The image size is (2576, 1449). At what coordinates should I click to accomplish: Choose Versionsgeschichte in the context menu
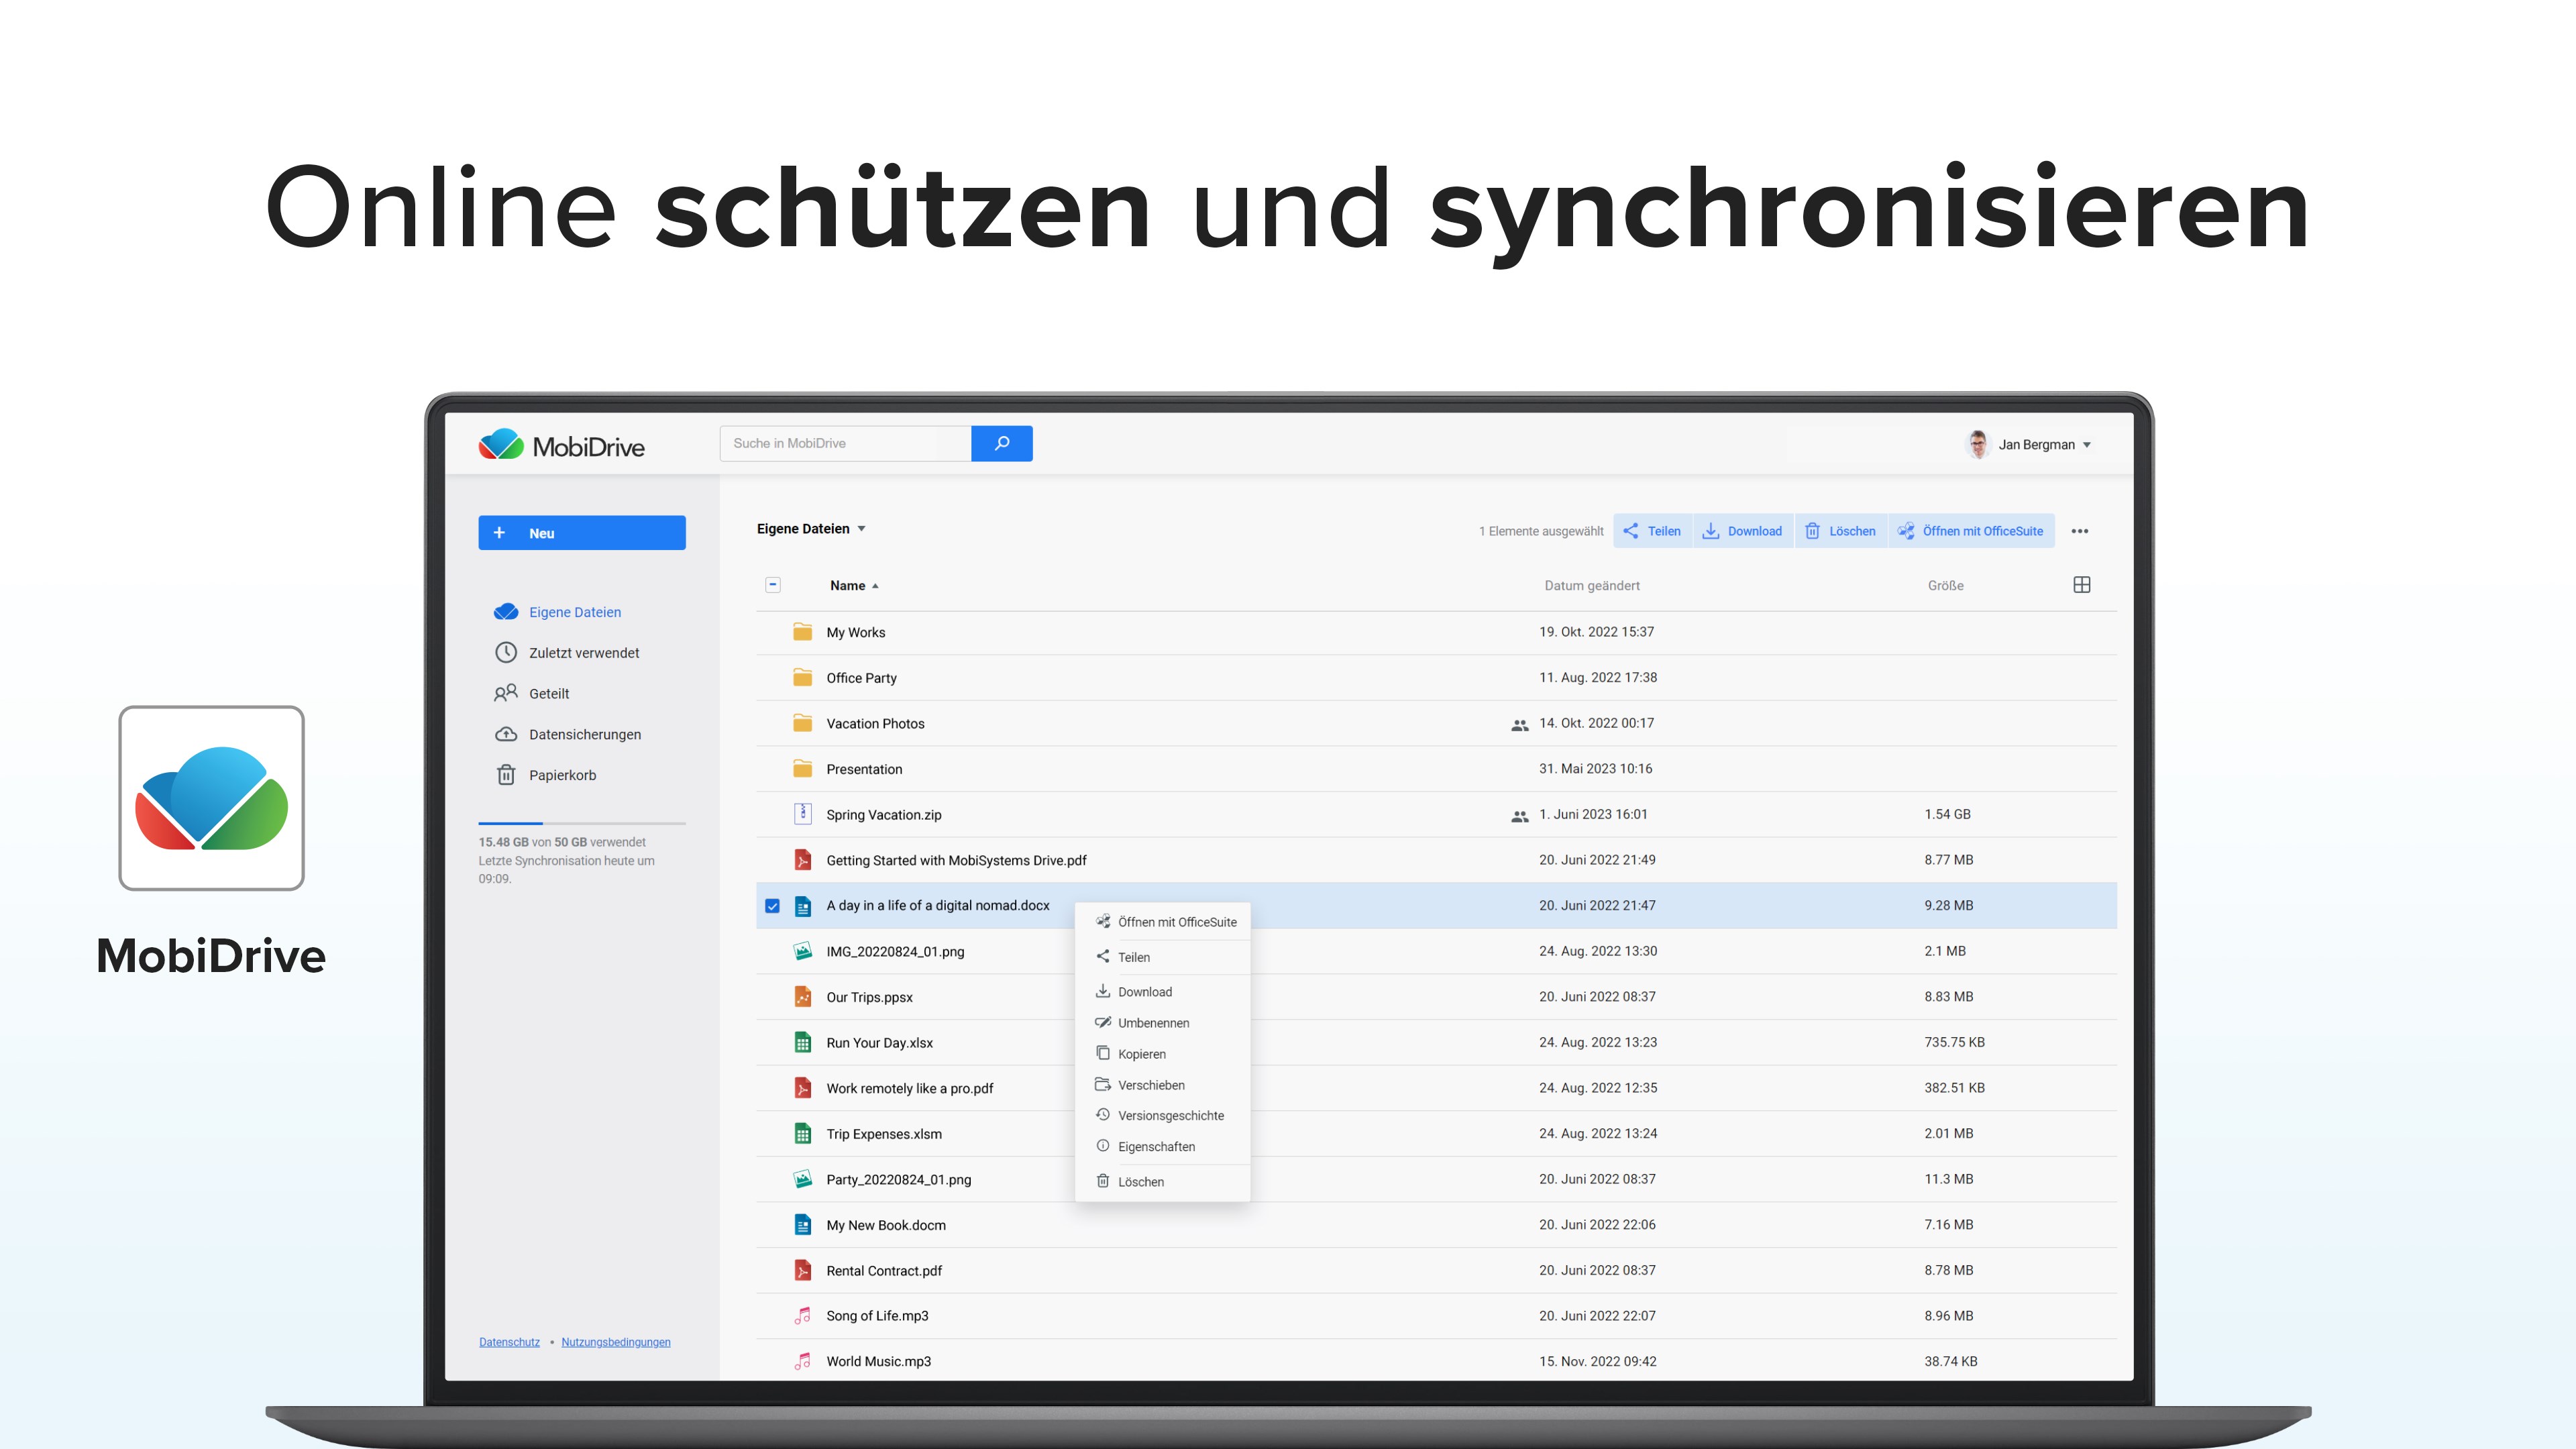pos(1163,1115)
